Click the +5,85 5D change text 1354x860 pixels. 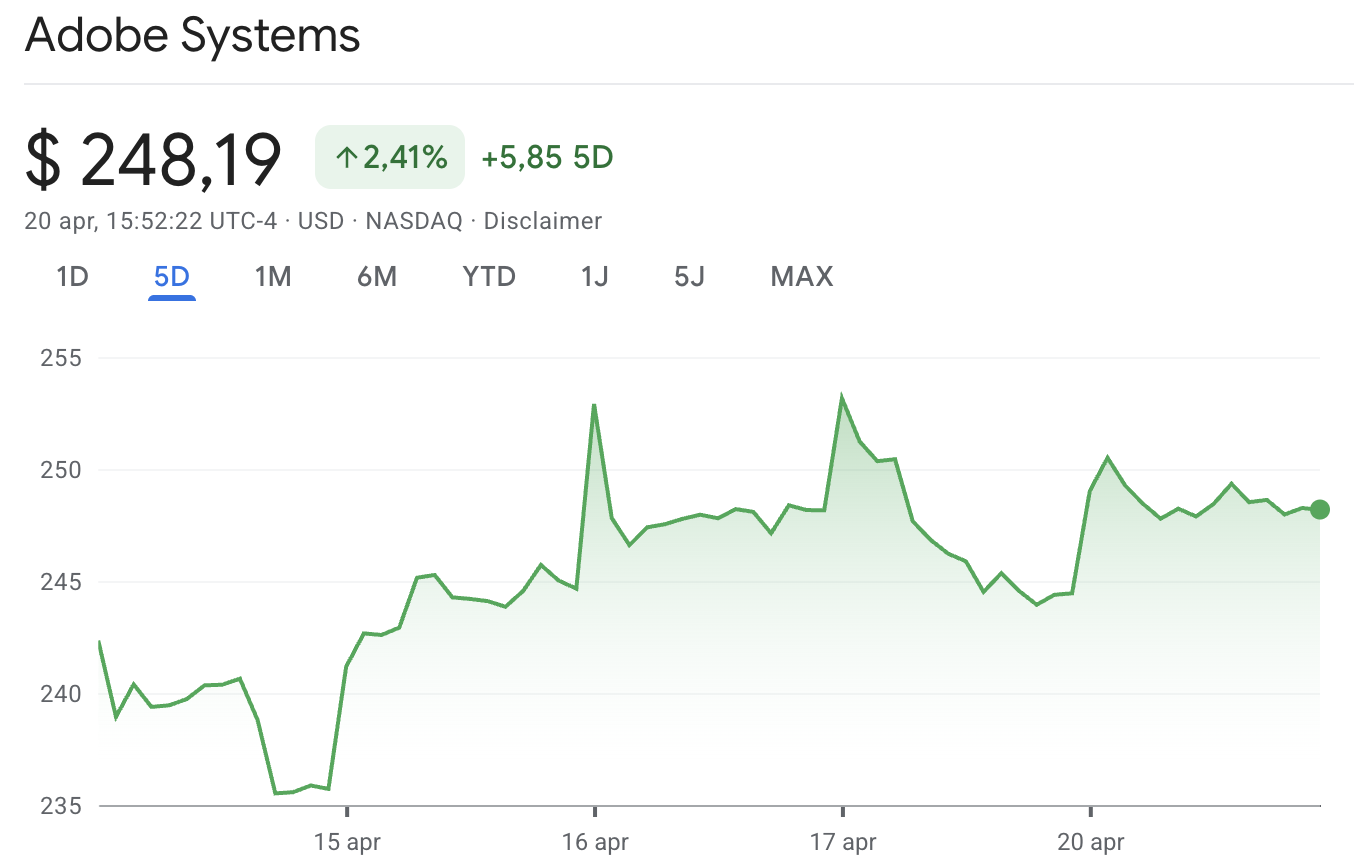[x=547, y=158]
